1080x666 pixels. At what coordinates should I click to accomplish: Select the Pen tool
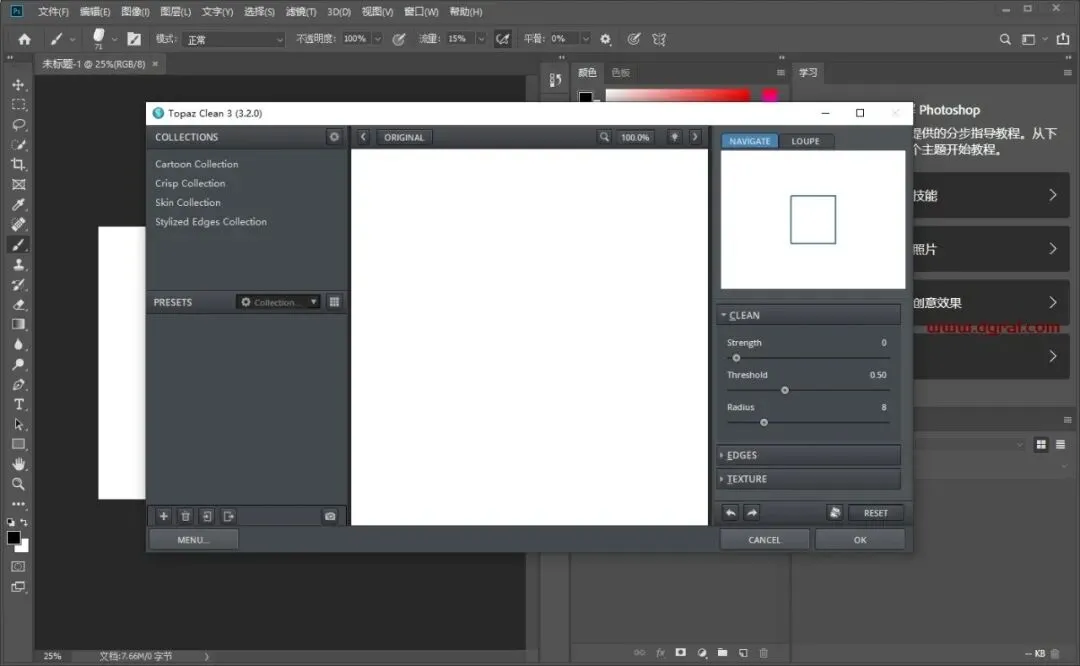(x=19, y=384)
